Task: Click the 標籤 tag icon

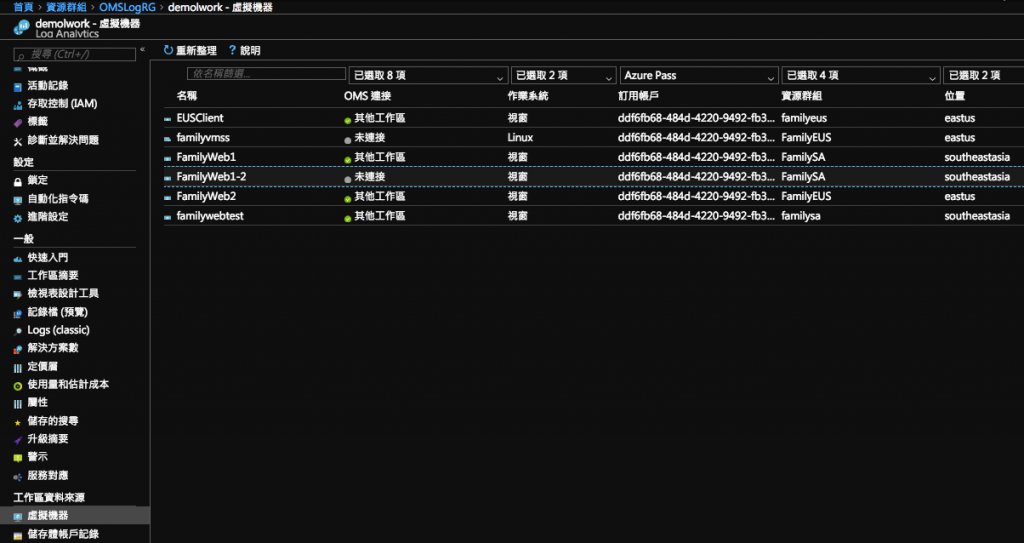Action: 18,122
